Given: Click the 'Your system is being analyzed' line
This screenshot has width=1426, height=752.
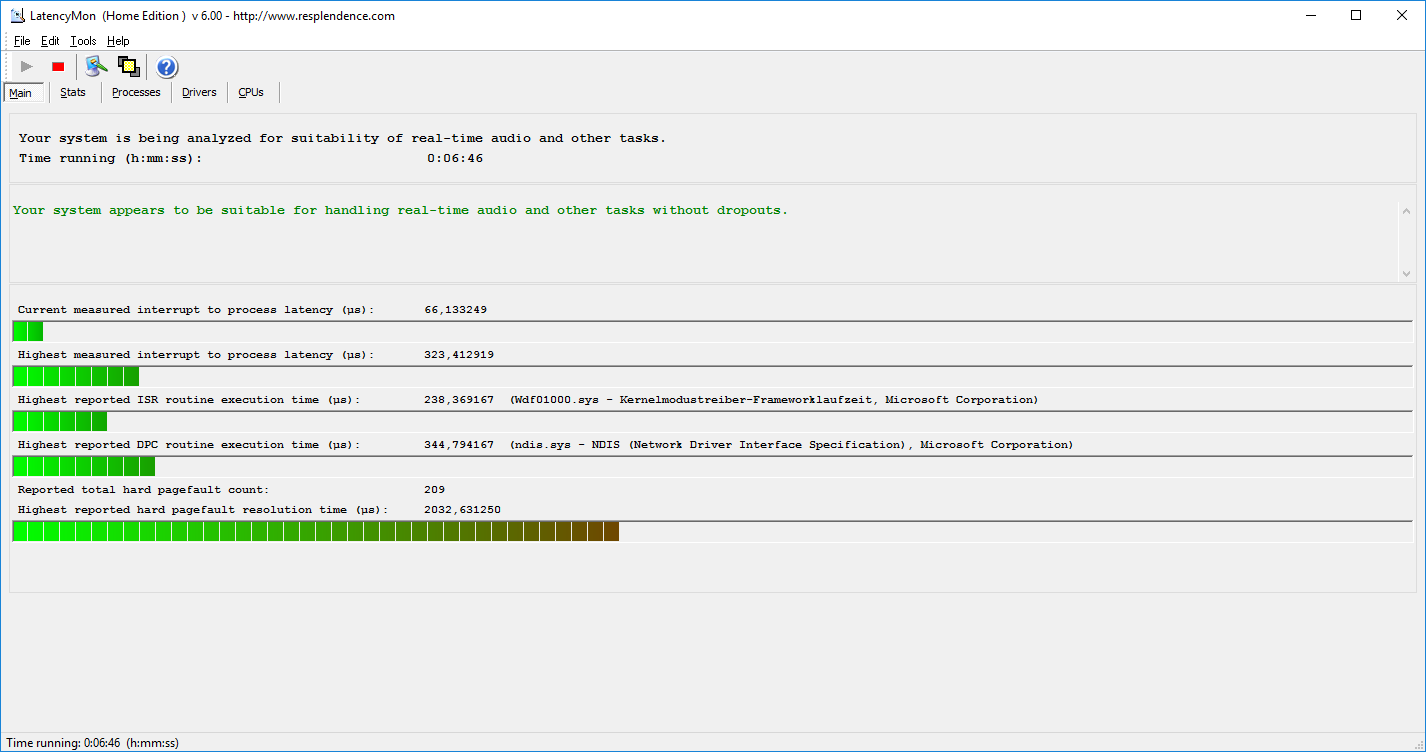Looking at the screenshot, I should (x=342, y=138).
